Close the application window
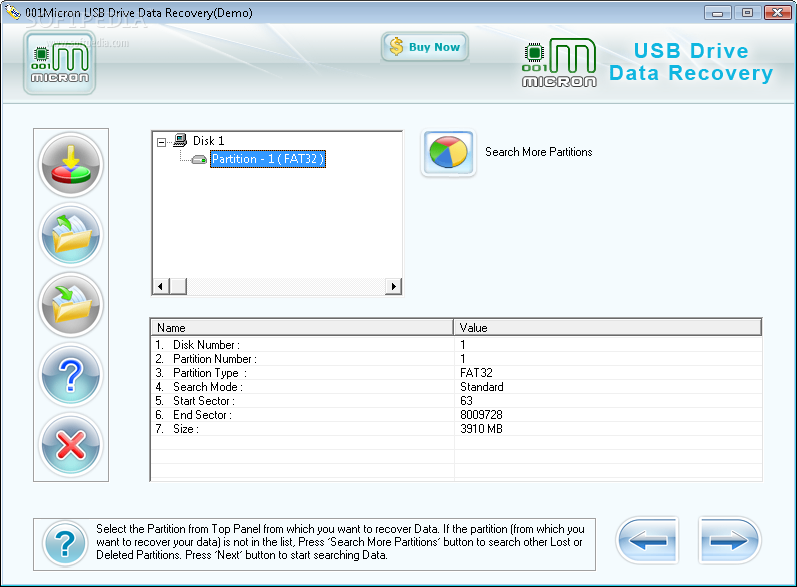Screen dimensions: 797x587 click(777, 13)
